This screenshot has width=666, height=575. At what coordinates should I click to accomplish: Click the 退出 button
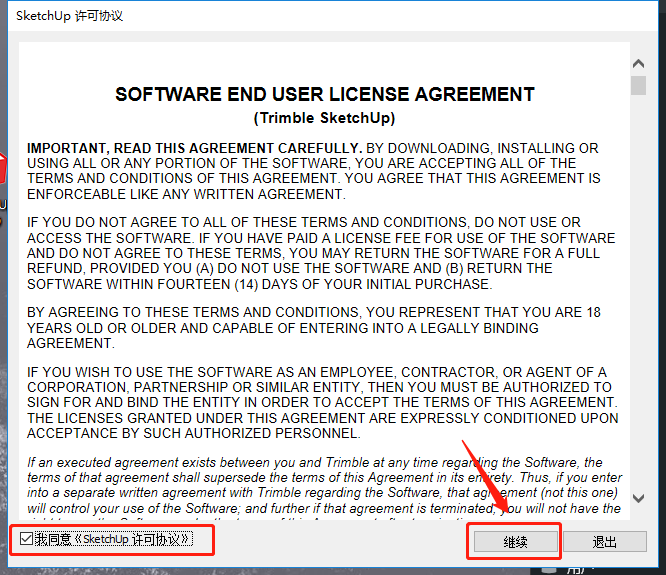point(605,542)
